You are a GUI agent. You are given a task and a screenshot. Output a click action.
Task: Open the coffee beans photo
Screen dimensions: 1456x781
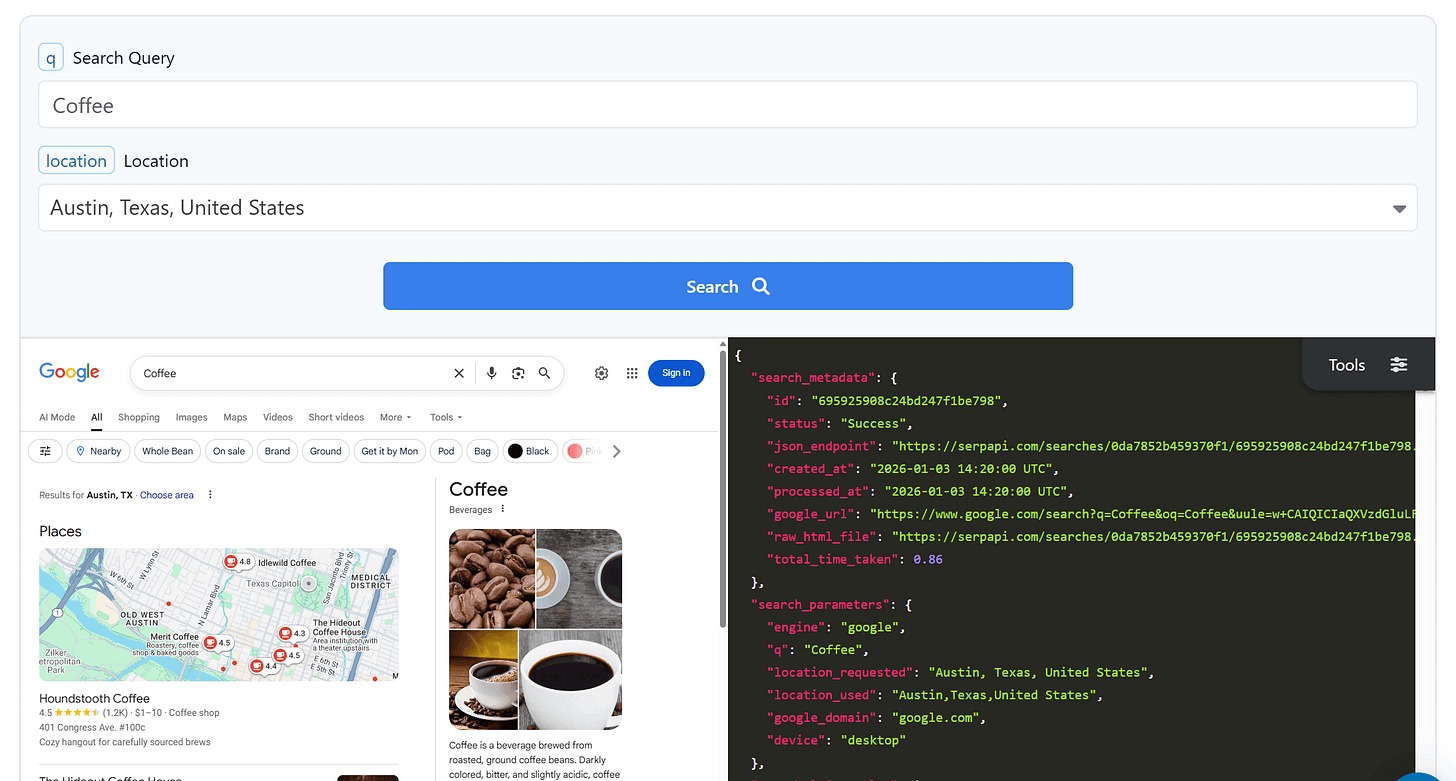click(492, 578)
